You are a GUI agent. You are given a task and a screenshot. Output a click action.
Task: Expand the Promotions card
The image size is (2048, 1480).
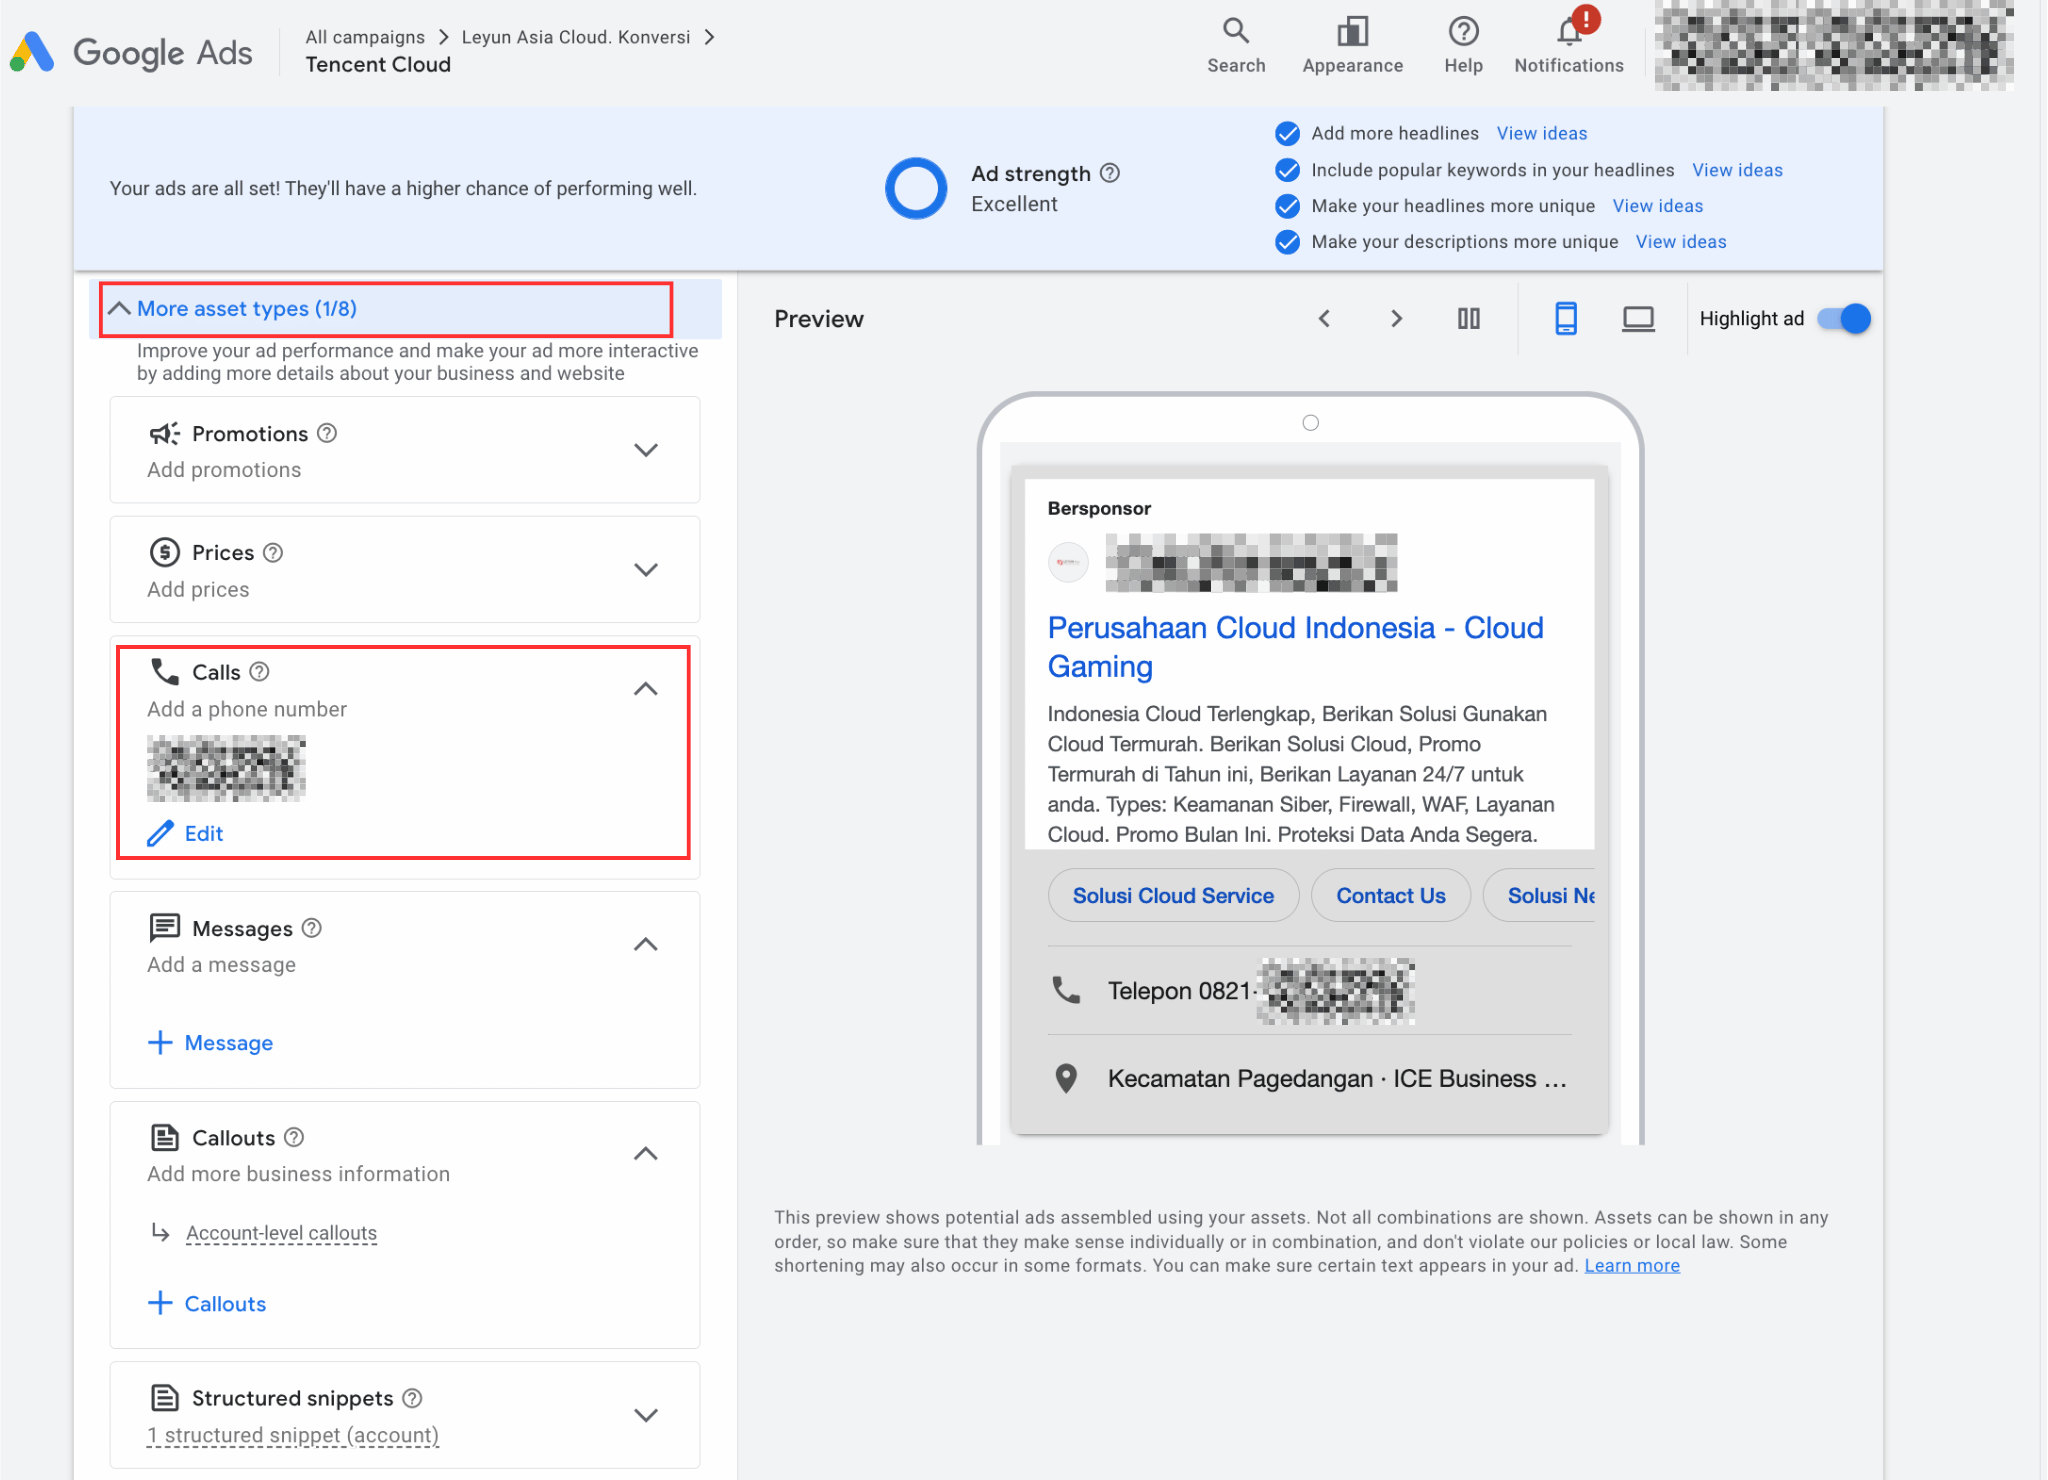point(646,450)
